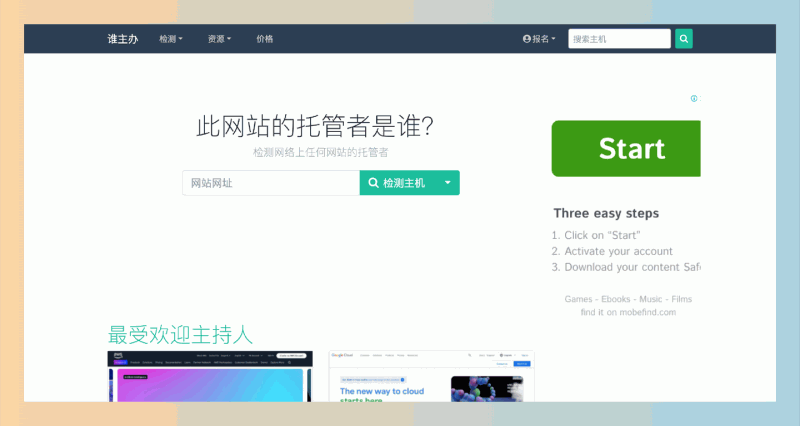Open the 报名 account dropdown
The image size is (800, 426).
[539, 39]
